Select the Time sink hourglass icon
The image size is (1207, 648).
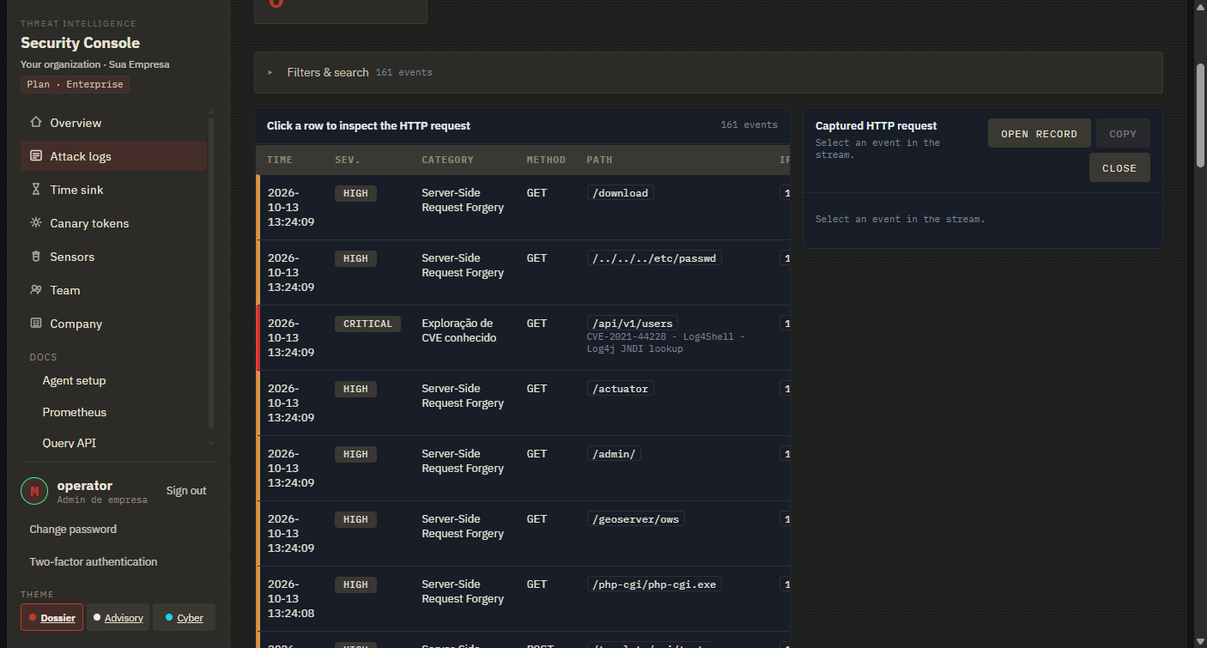(36, 190)
